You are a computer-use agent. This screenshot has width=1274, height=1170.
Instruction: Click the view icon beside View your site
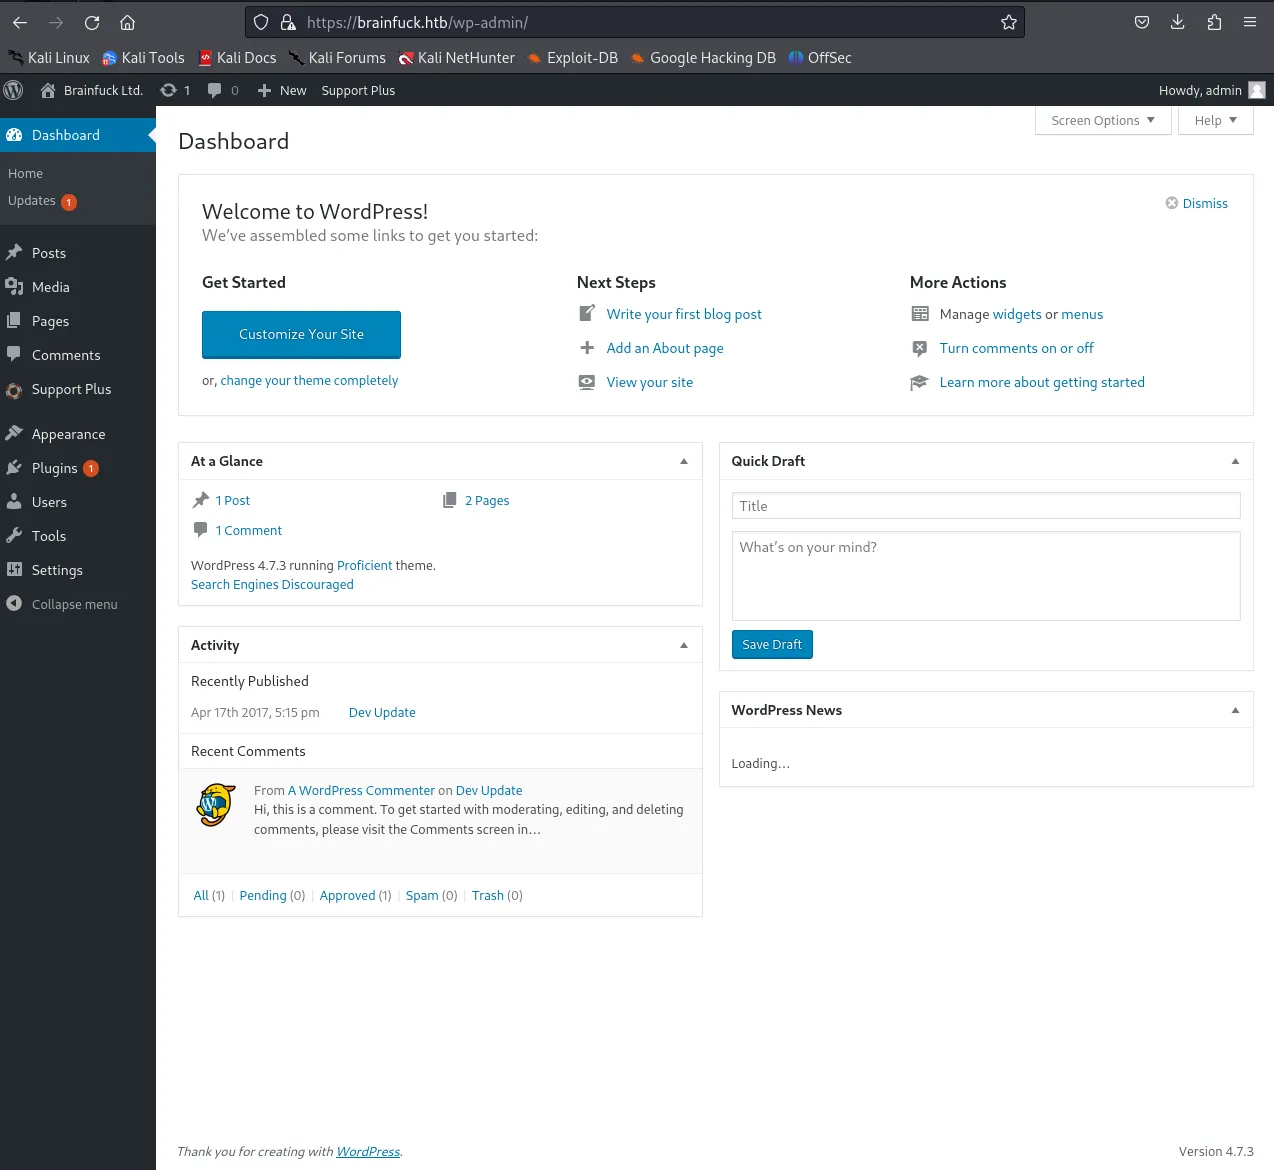click(x=587, y=382)
